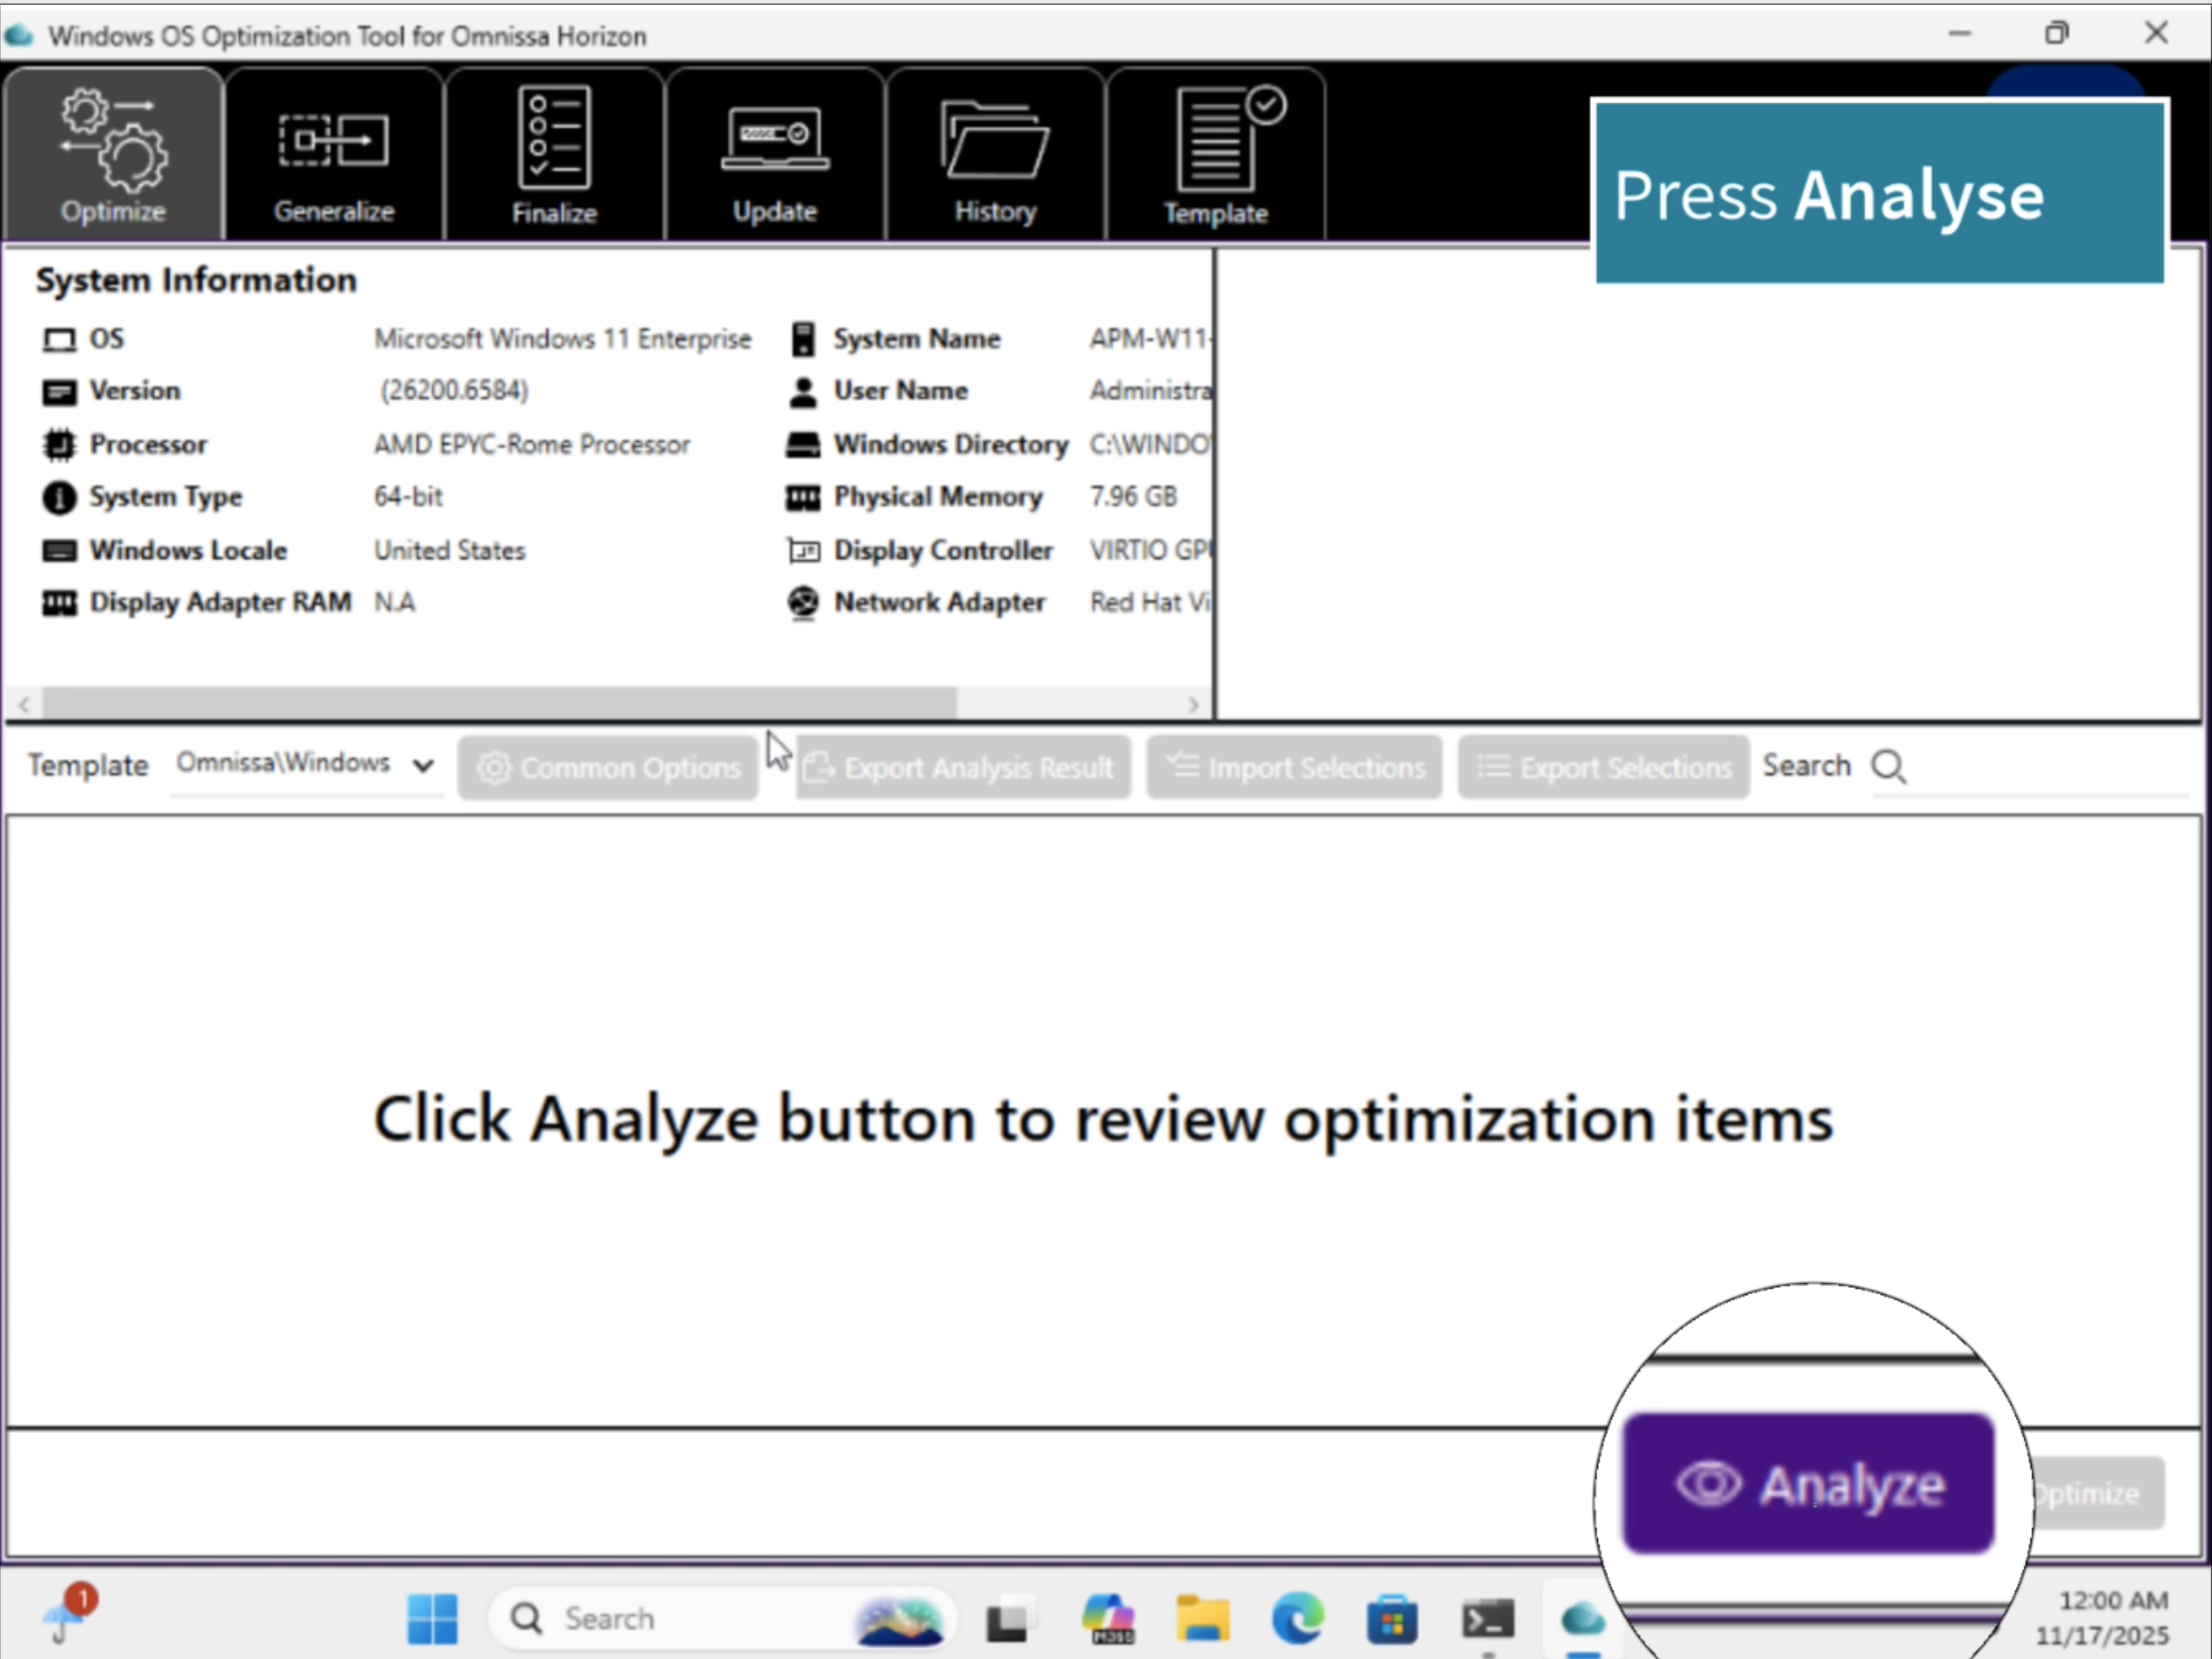Click the Processor chip icon
Image resolution: width=2212 pixels, height=1659 pixels.
pyautogui.click(x=59, y=444)
